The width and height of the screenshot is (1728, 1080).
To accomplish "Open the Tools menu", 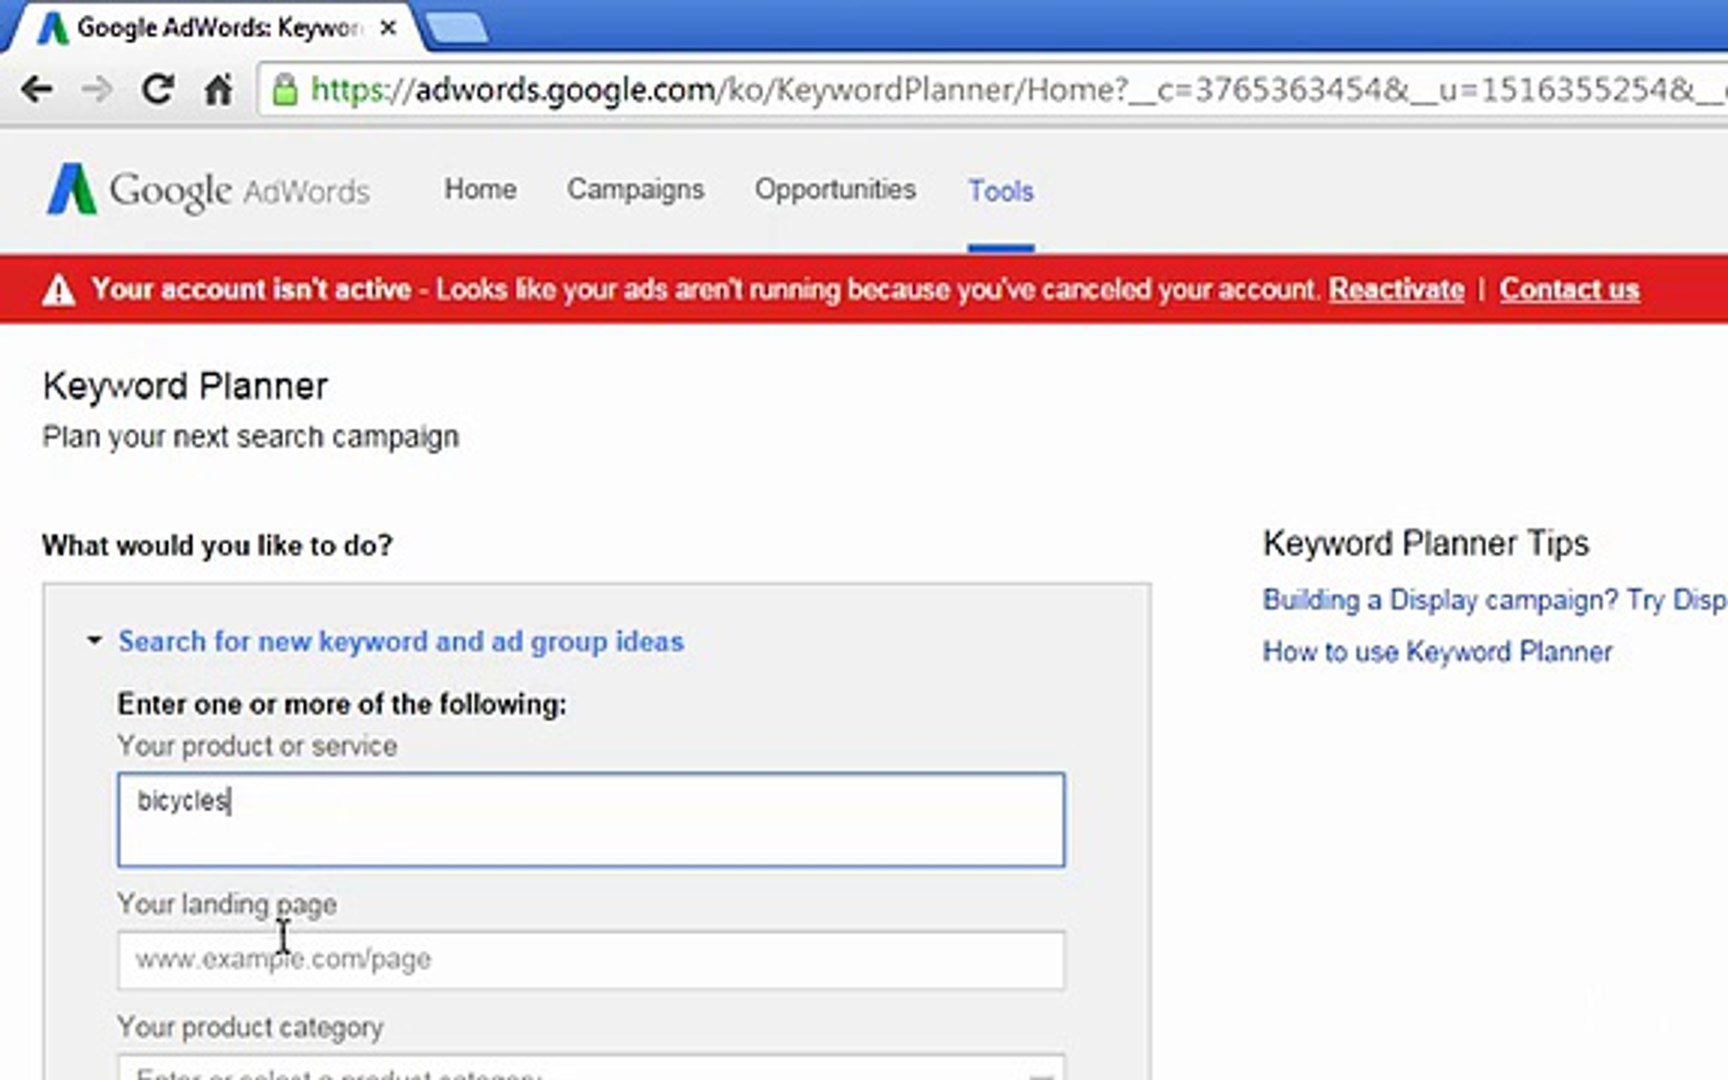I will [x=1000, y=191].
